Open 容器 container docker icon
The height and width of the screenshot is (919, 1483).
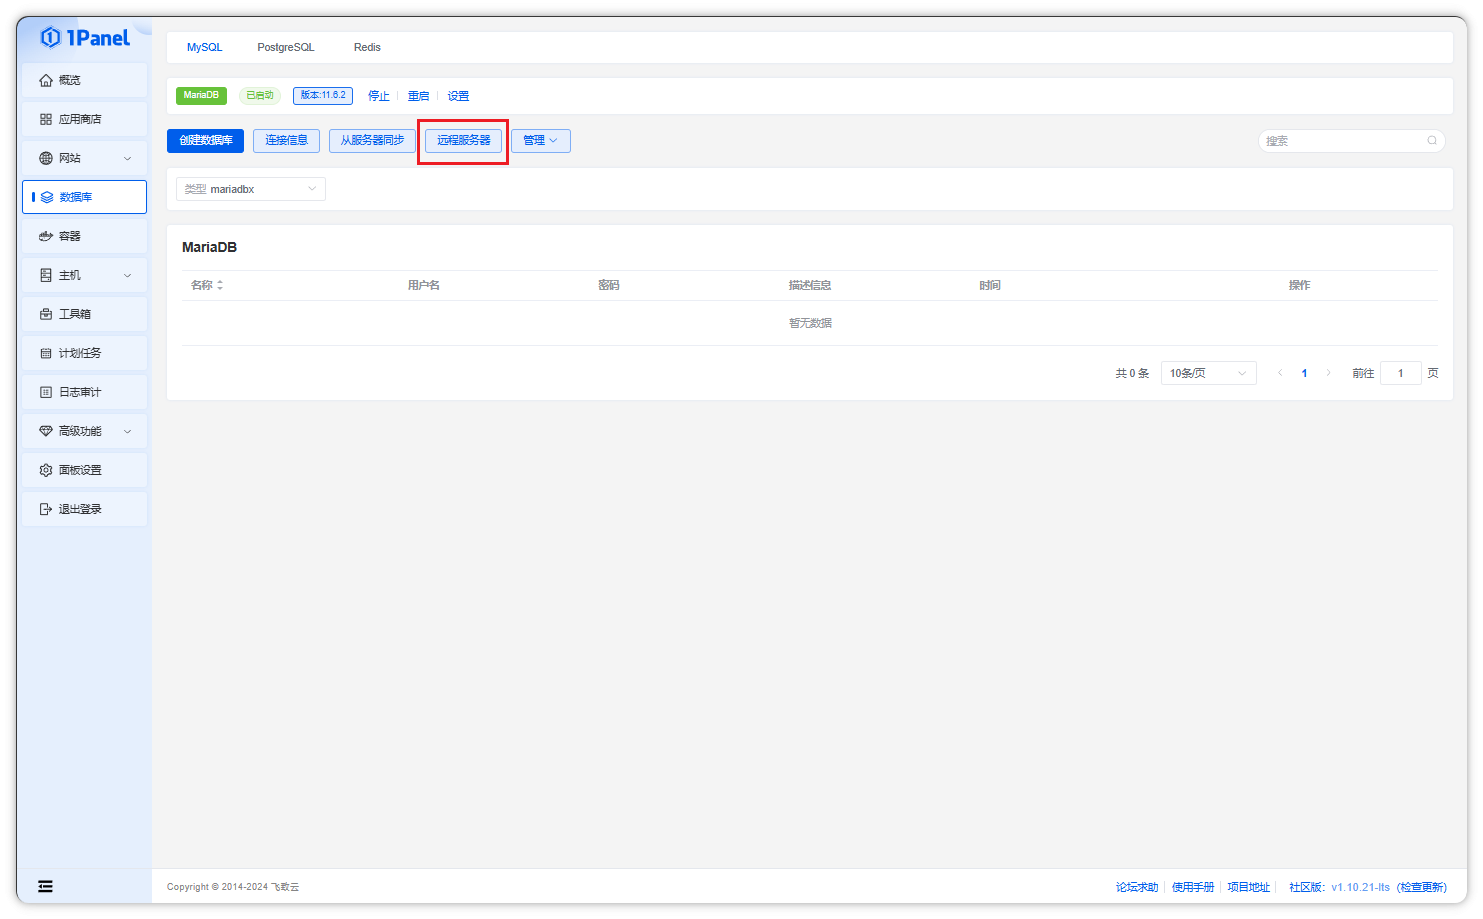46,236
